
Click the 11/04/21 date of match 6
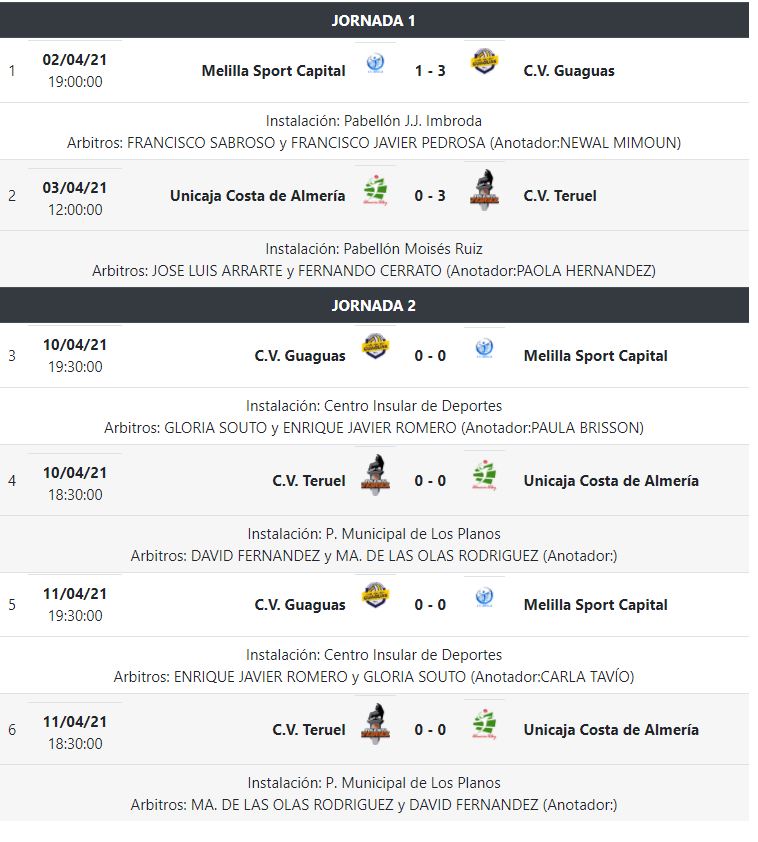(x=75, y=722)
